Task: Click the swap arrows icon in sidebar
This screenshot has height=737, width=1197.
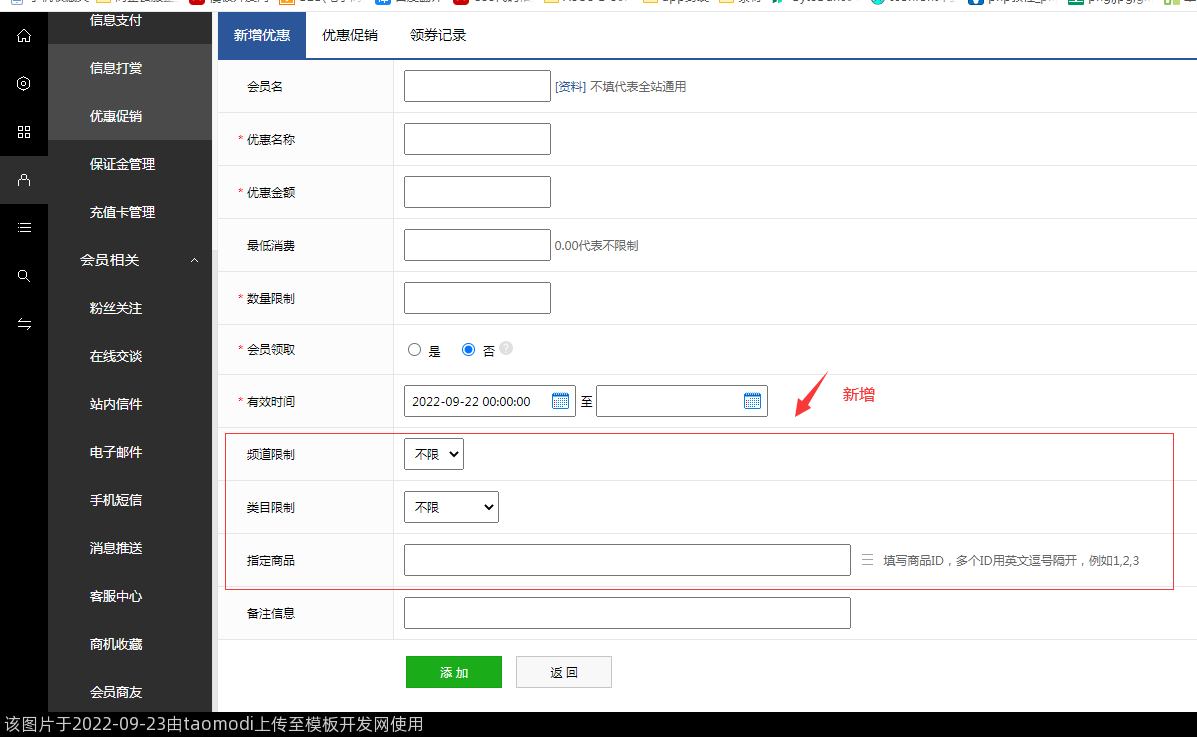Action: click(24, 324)
